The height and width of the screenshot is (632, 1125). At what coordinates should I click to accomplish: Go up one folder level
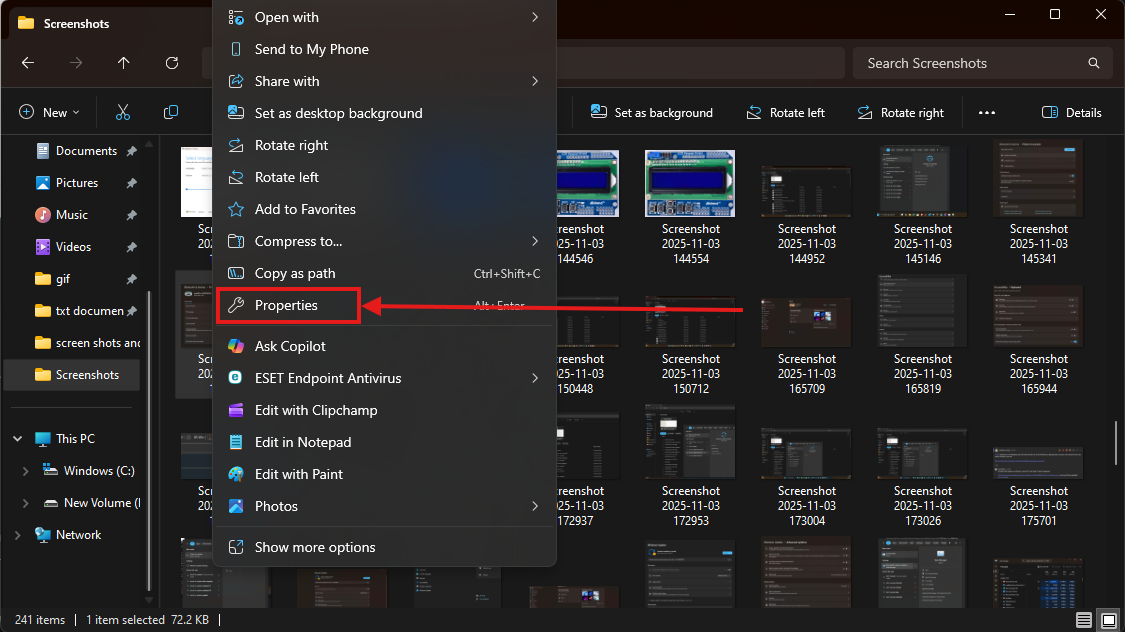[123, 63]
